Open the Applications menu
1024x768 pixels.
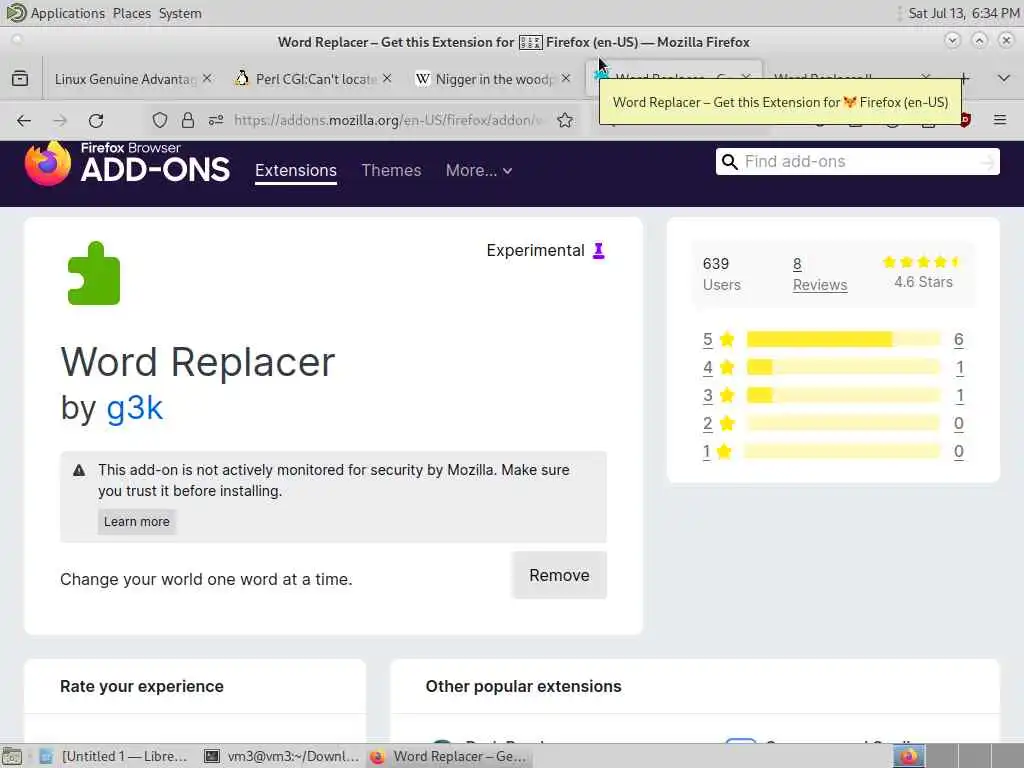68,13
